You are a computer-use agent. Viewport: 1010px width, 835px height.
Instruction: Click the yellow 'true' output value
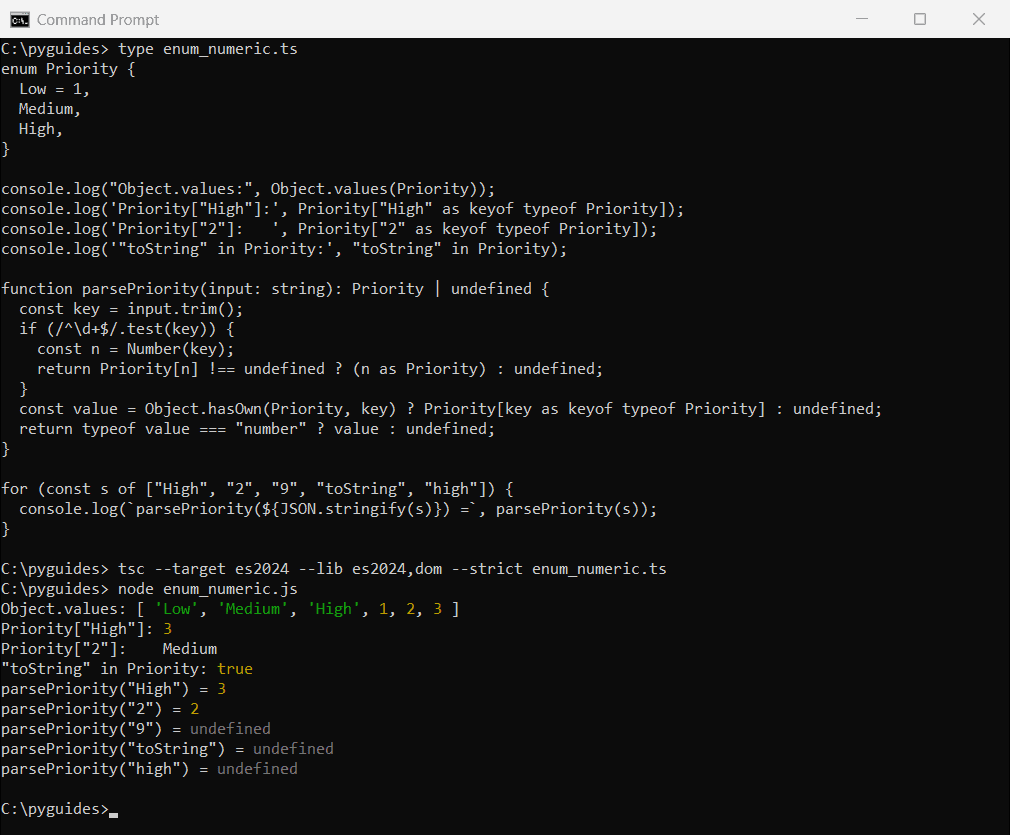click(234, 669)
